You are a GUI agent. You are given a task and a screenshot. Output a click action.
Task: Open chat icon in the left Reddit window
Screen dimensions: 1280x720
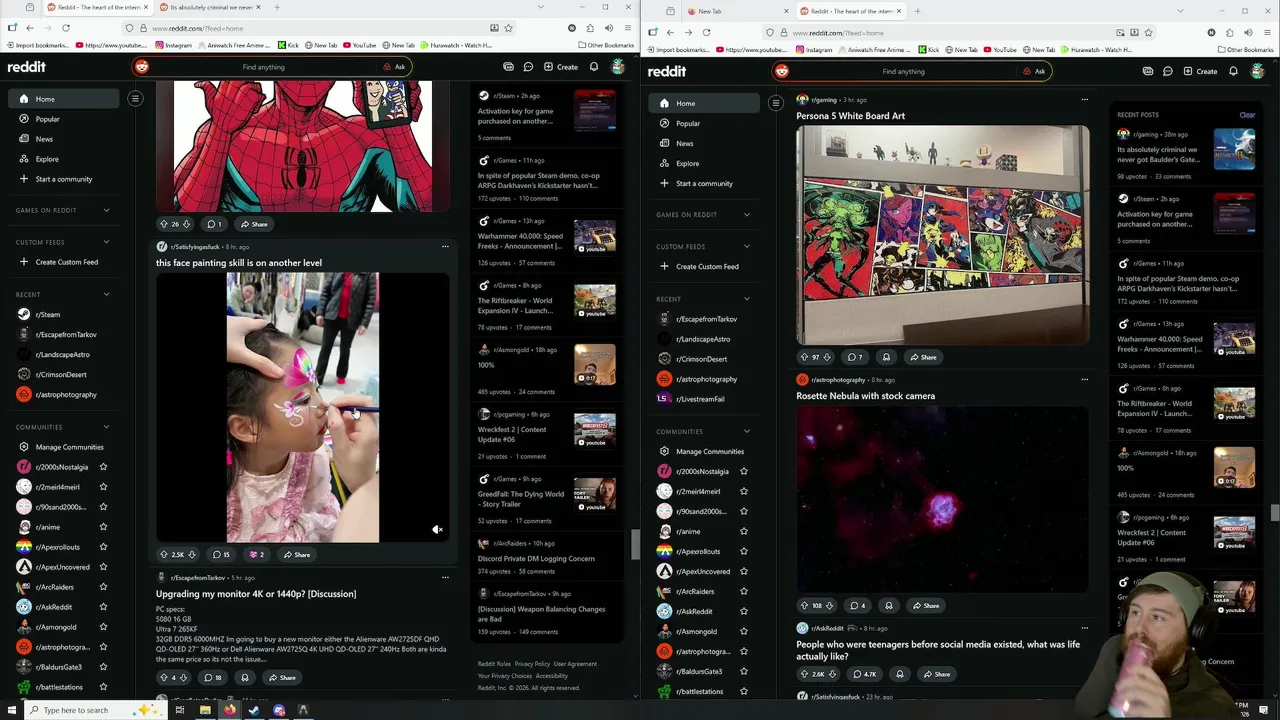528,67
